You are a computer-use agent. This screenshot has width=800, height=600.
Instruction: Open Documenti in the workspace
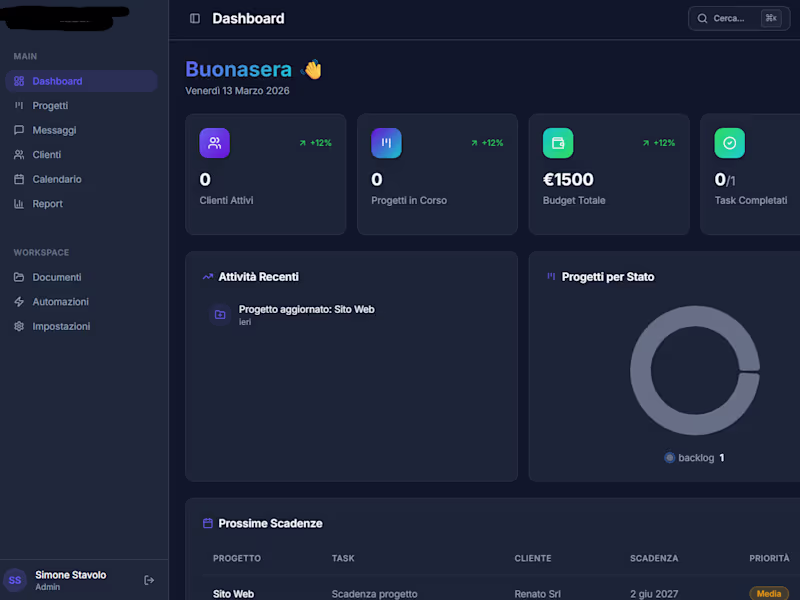pos(81,277)
